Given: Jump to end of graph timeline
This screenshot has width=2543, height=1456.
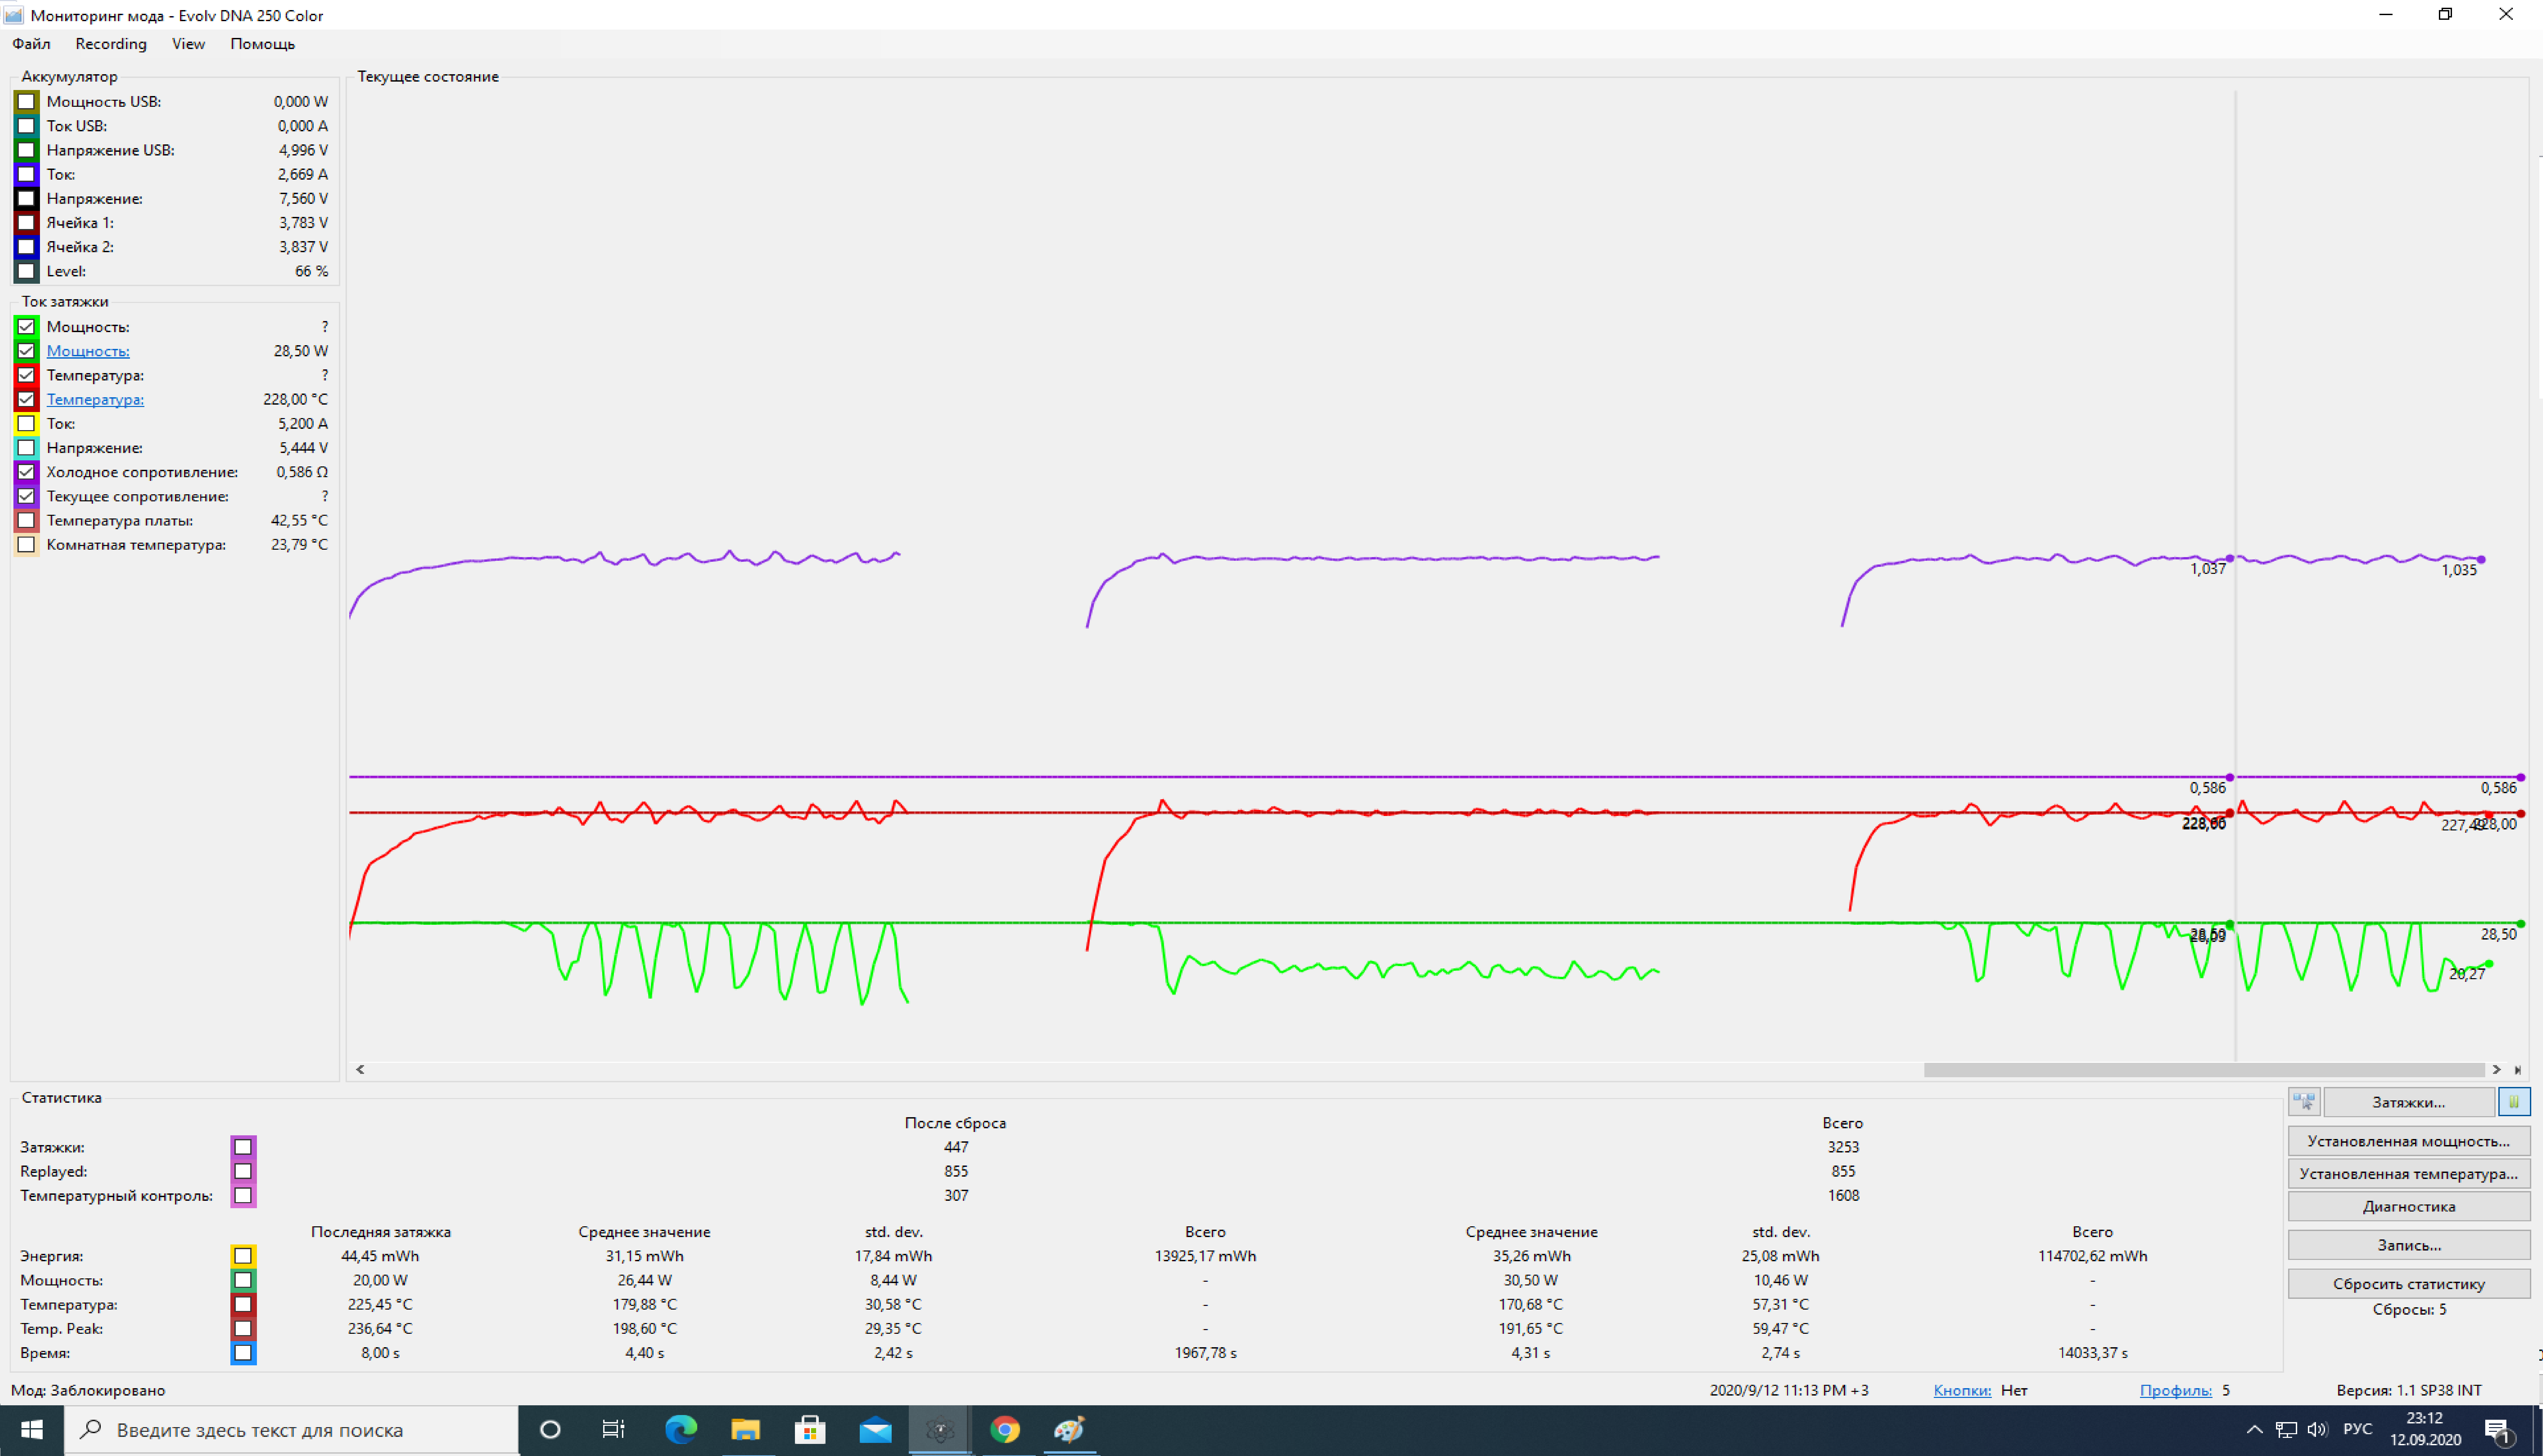Looking at the screenshot, I should (2518, 1069).
